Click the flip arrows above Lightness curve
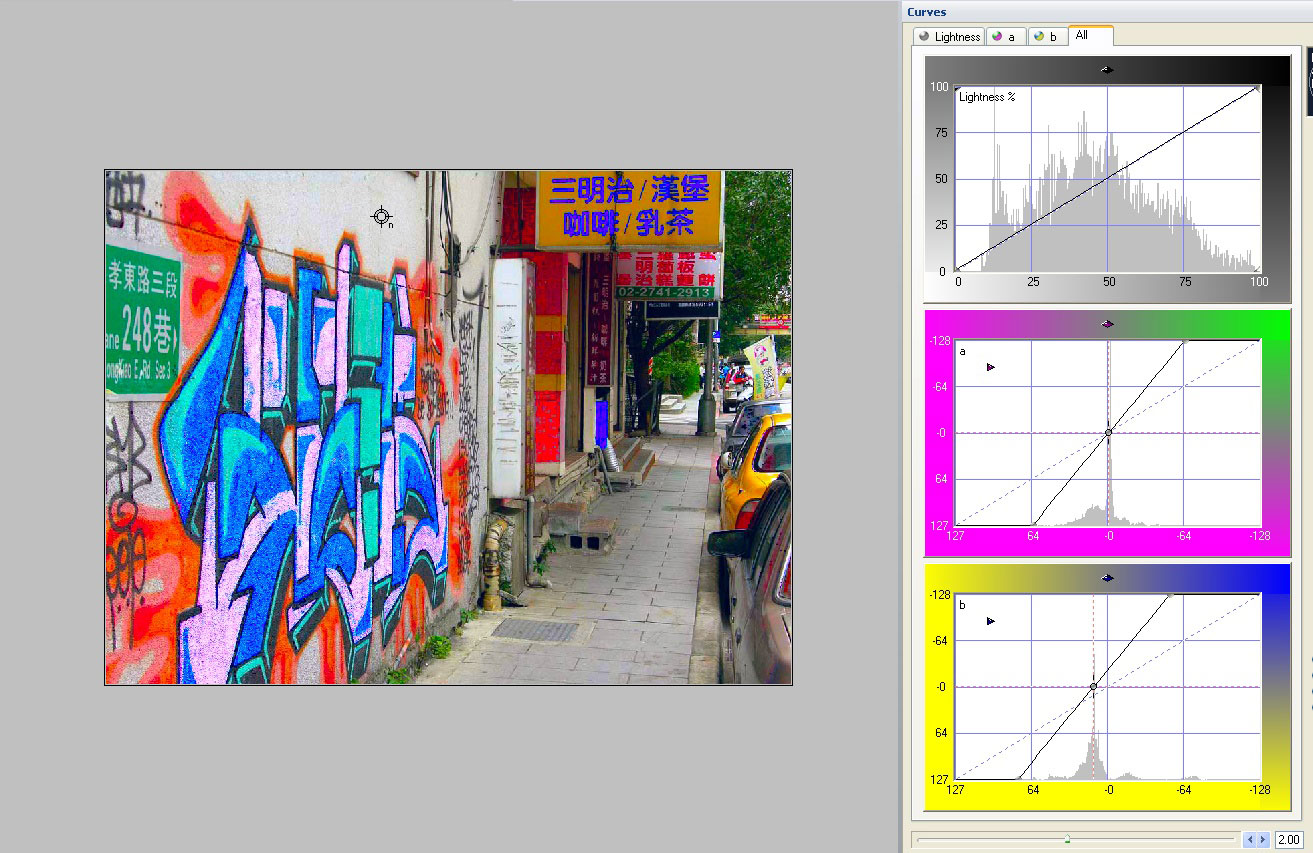This screenshot has height=853, width=1313. click(x=1106, y=69)
